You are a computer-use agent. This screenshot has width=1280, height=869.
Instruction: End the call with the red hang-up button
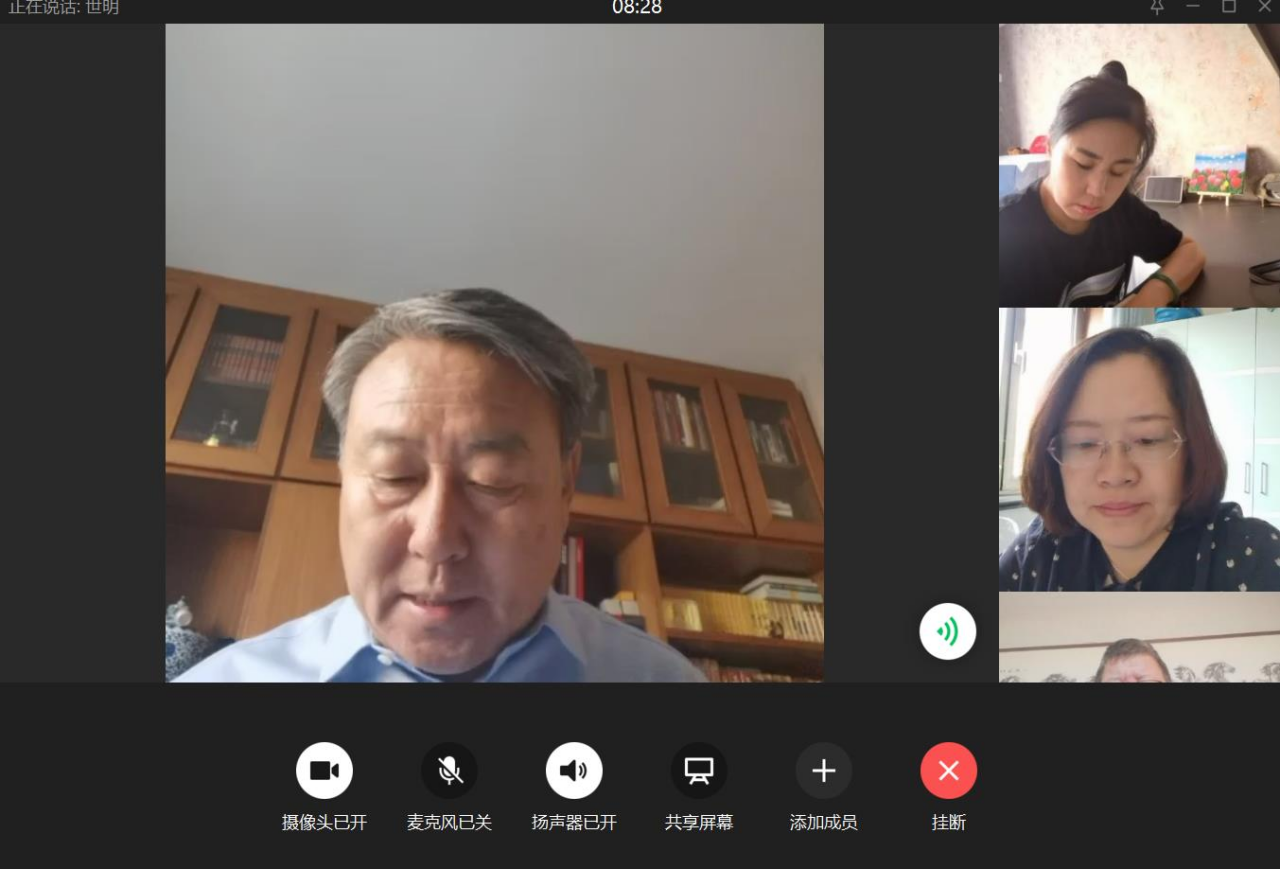[x=948, y=770]
